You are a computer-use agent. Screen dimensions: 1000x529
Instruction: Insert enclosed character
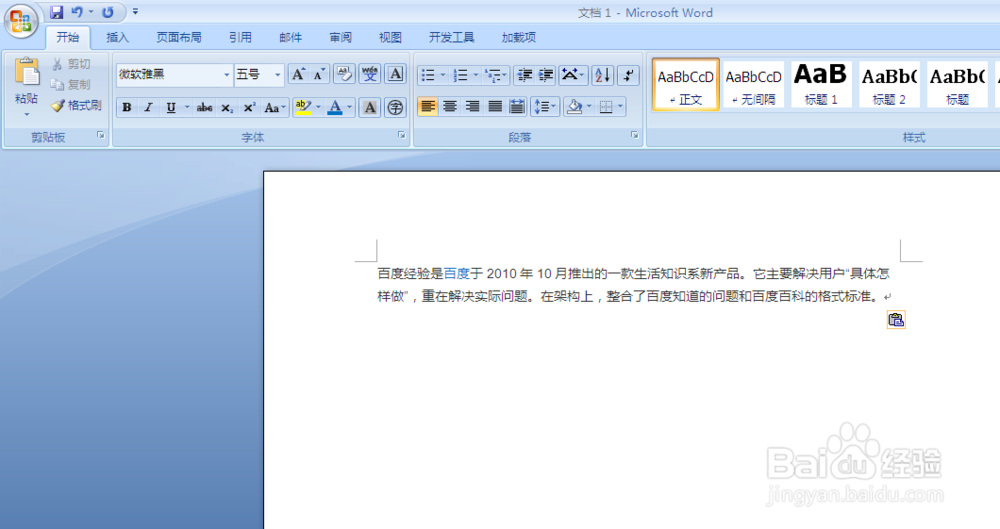coord(395,107)
